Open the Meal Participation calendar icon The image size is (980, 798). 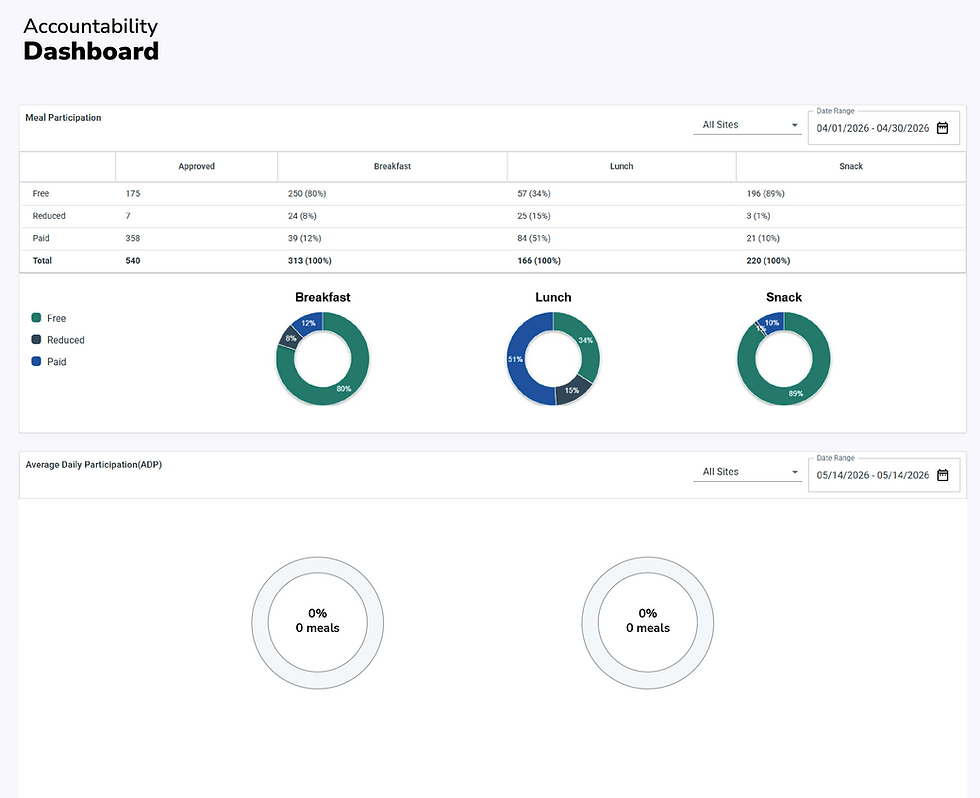tap(942, 128)
